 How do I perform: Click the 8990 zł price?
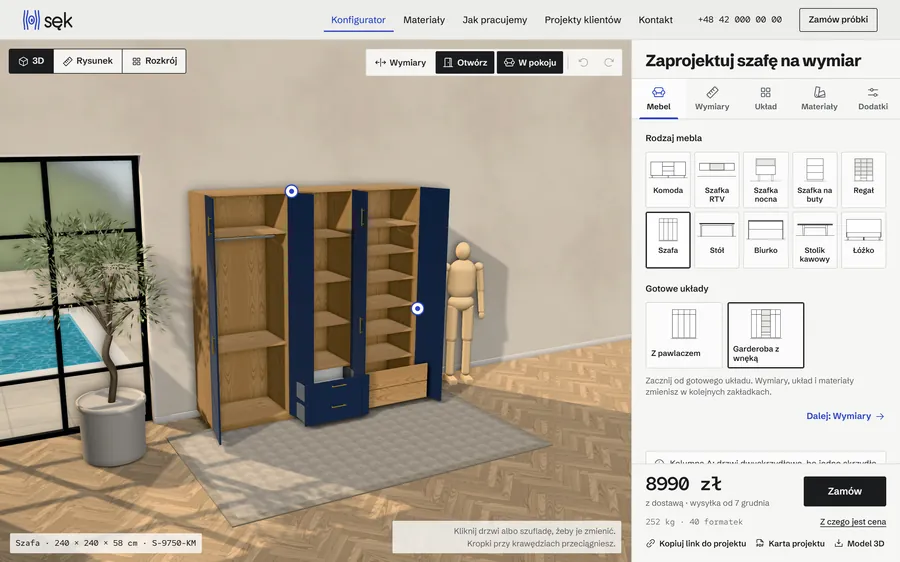pos(683,484)
